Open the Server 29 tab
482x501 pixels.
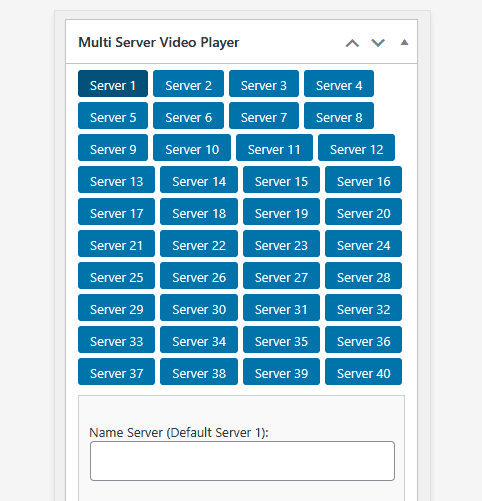(117, 308)
